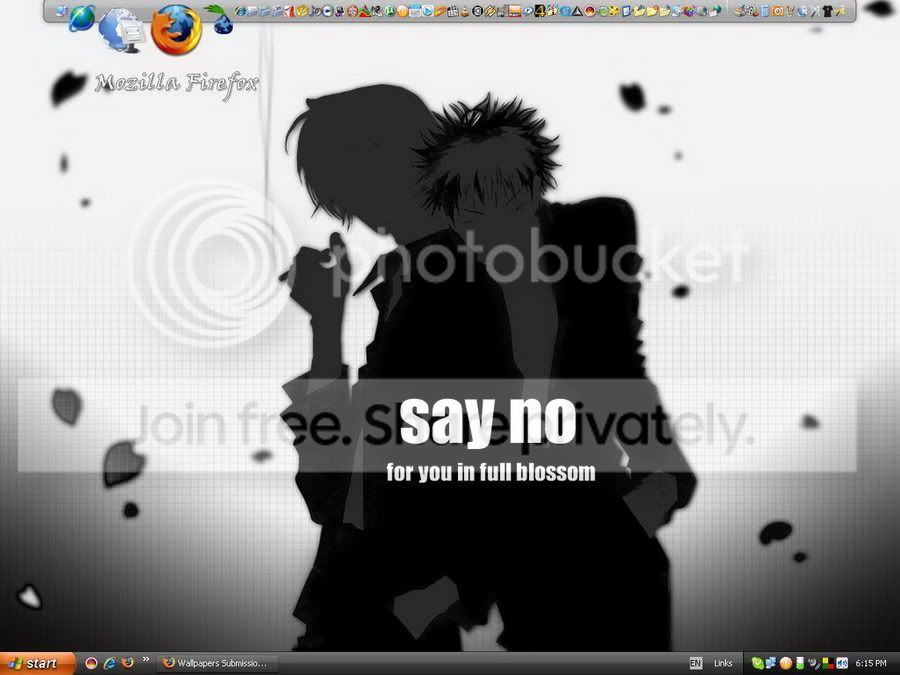Launch the large Mozilla Firefox dock icon
This screenshot has width=900, height=675.
[177, 30]
